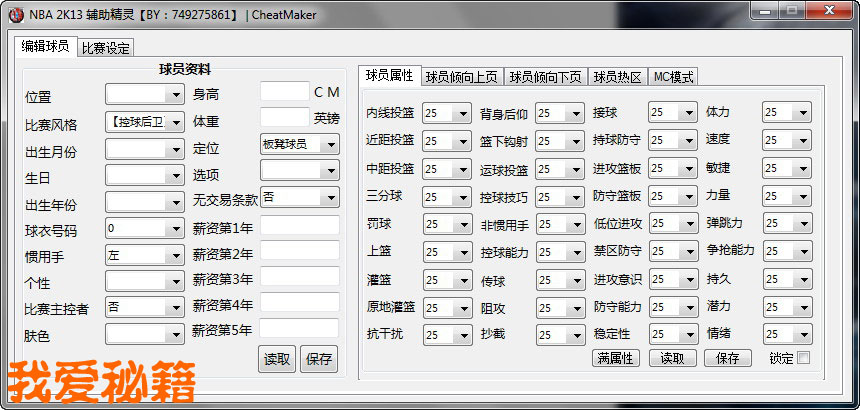Click 保存 button in the attributes panel
The height and width of the screenshot is (410, 860).
pyautogui.click(x=728, y=358)
